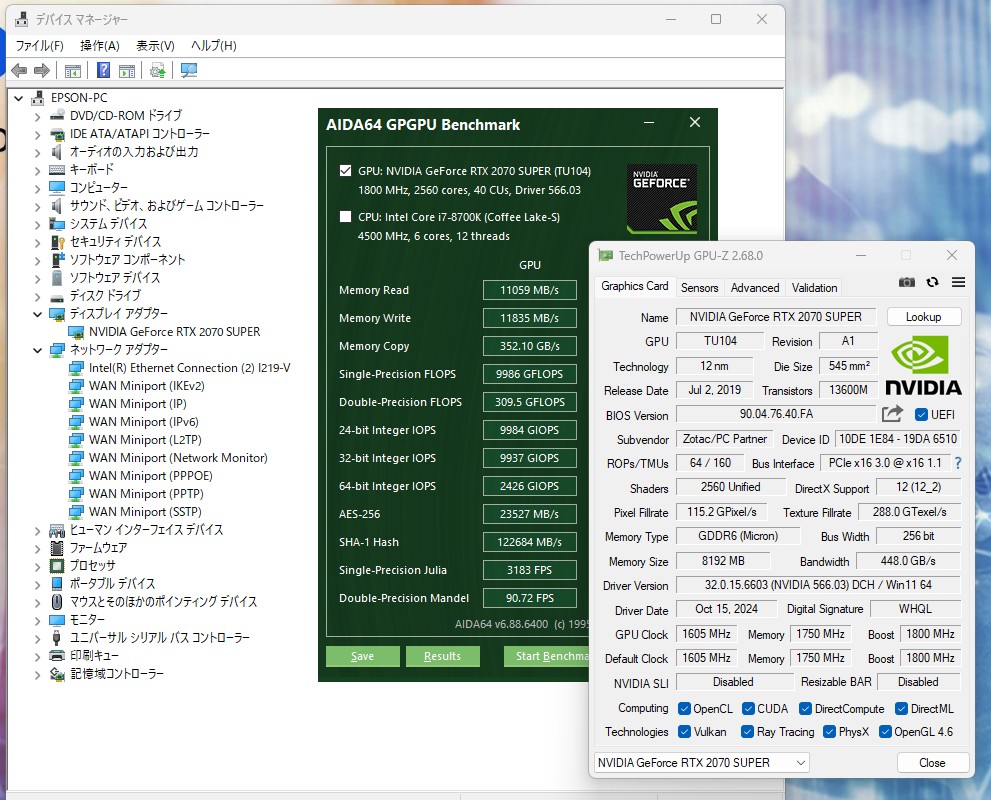The width and height of the screenshot is (991, 800).
Task: Click the Save button in AIDA64
Action: click(x=362, y=656)
